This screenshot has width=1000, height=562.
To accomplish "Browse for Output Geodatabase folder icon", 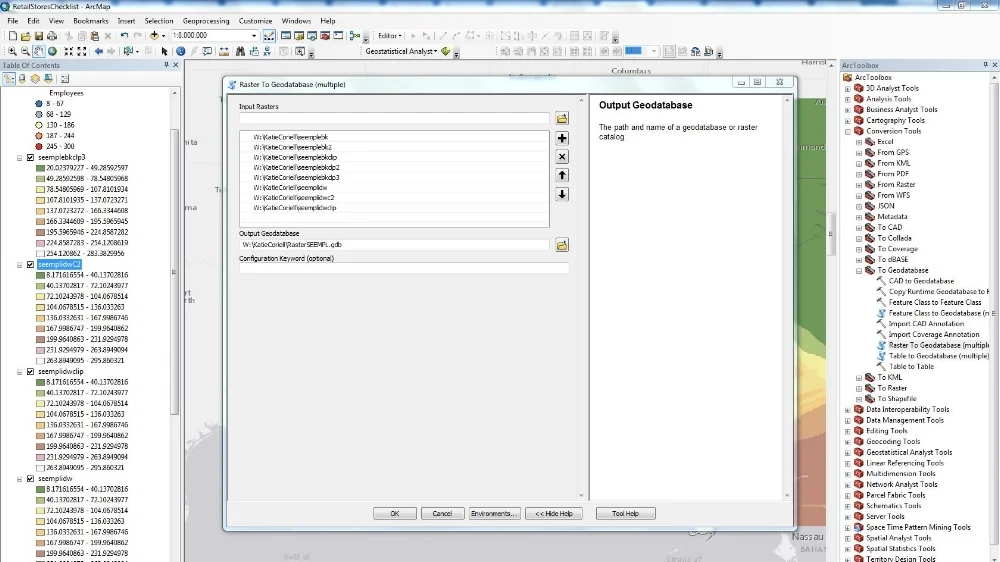I will coord(562,245).
